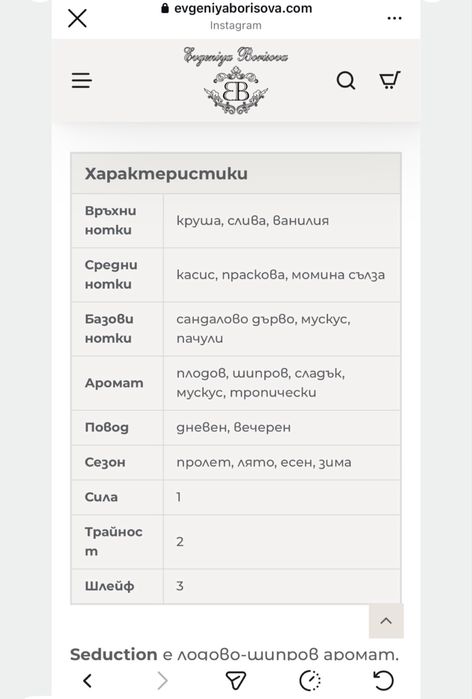Screen dimensions: 472x699
Task: Go forward with the right arrow
Action: 163,680
